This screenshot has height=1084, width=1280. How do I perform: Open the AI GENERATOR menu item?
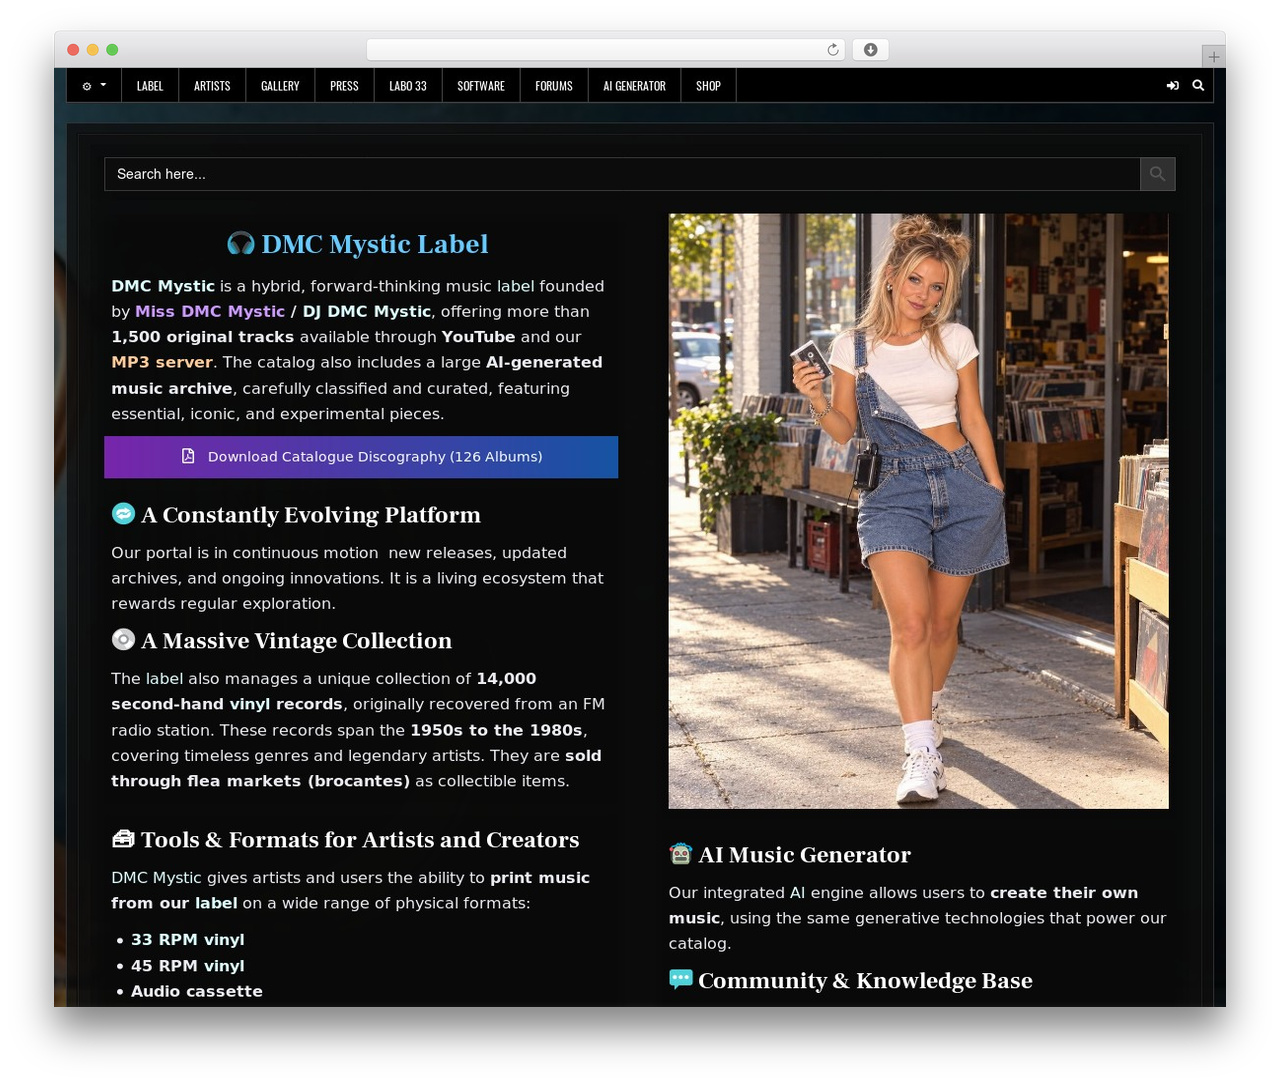pyautogui.click(x=634, y=86)
